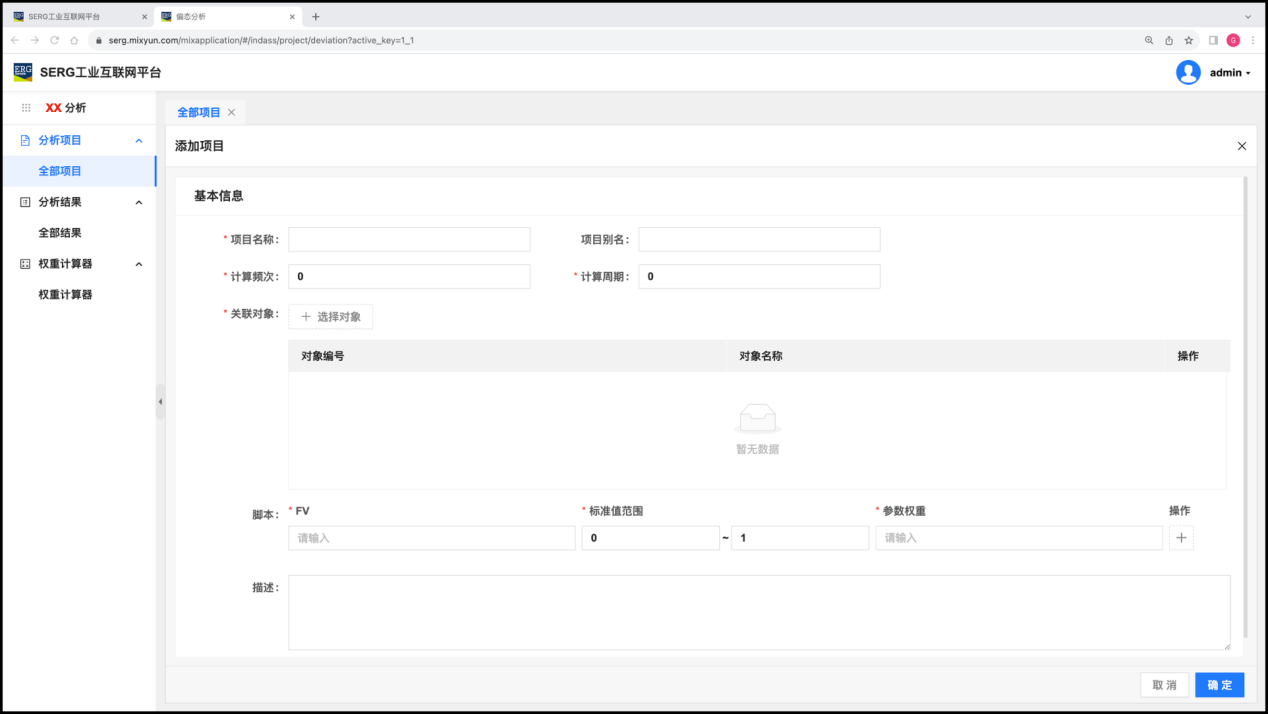1268x714 pixels.
Task: Close the 全部项目 tab
Action: [231, 113]
